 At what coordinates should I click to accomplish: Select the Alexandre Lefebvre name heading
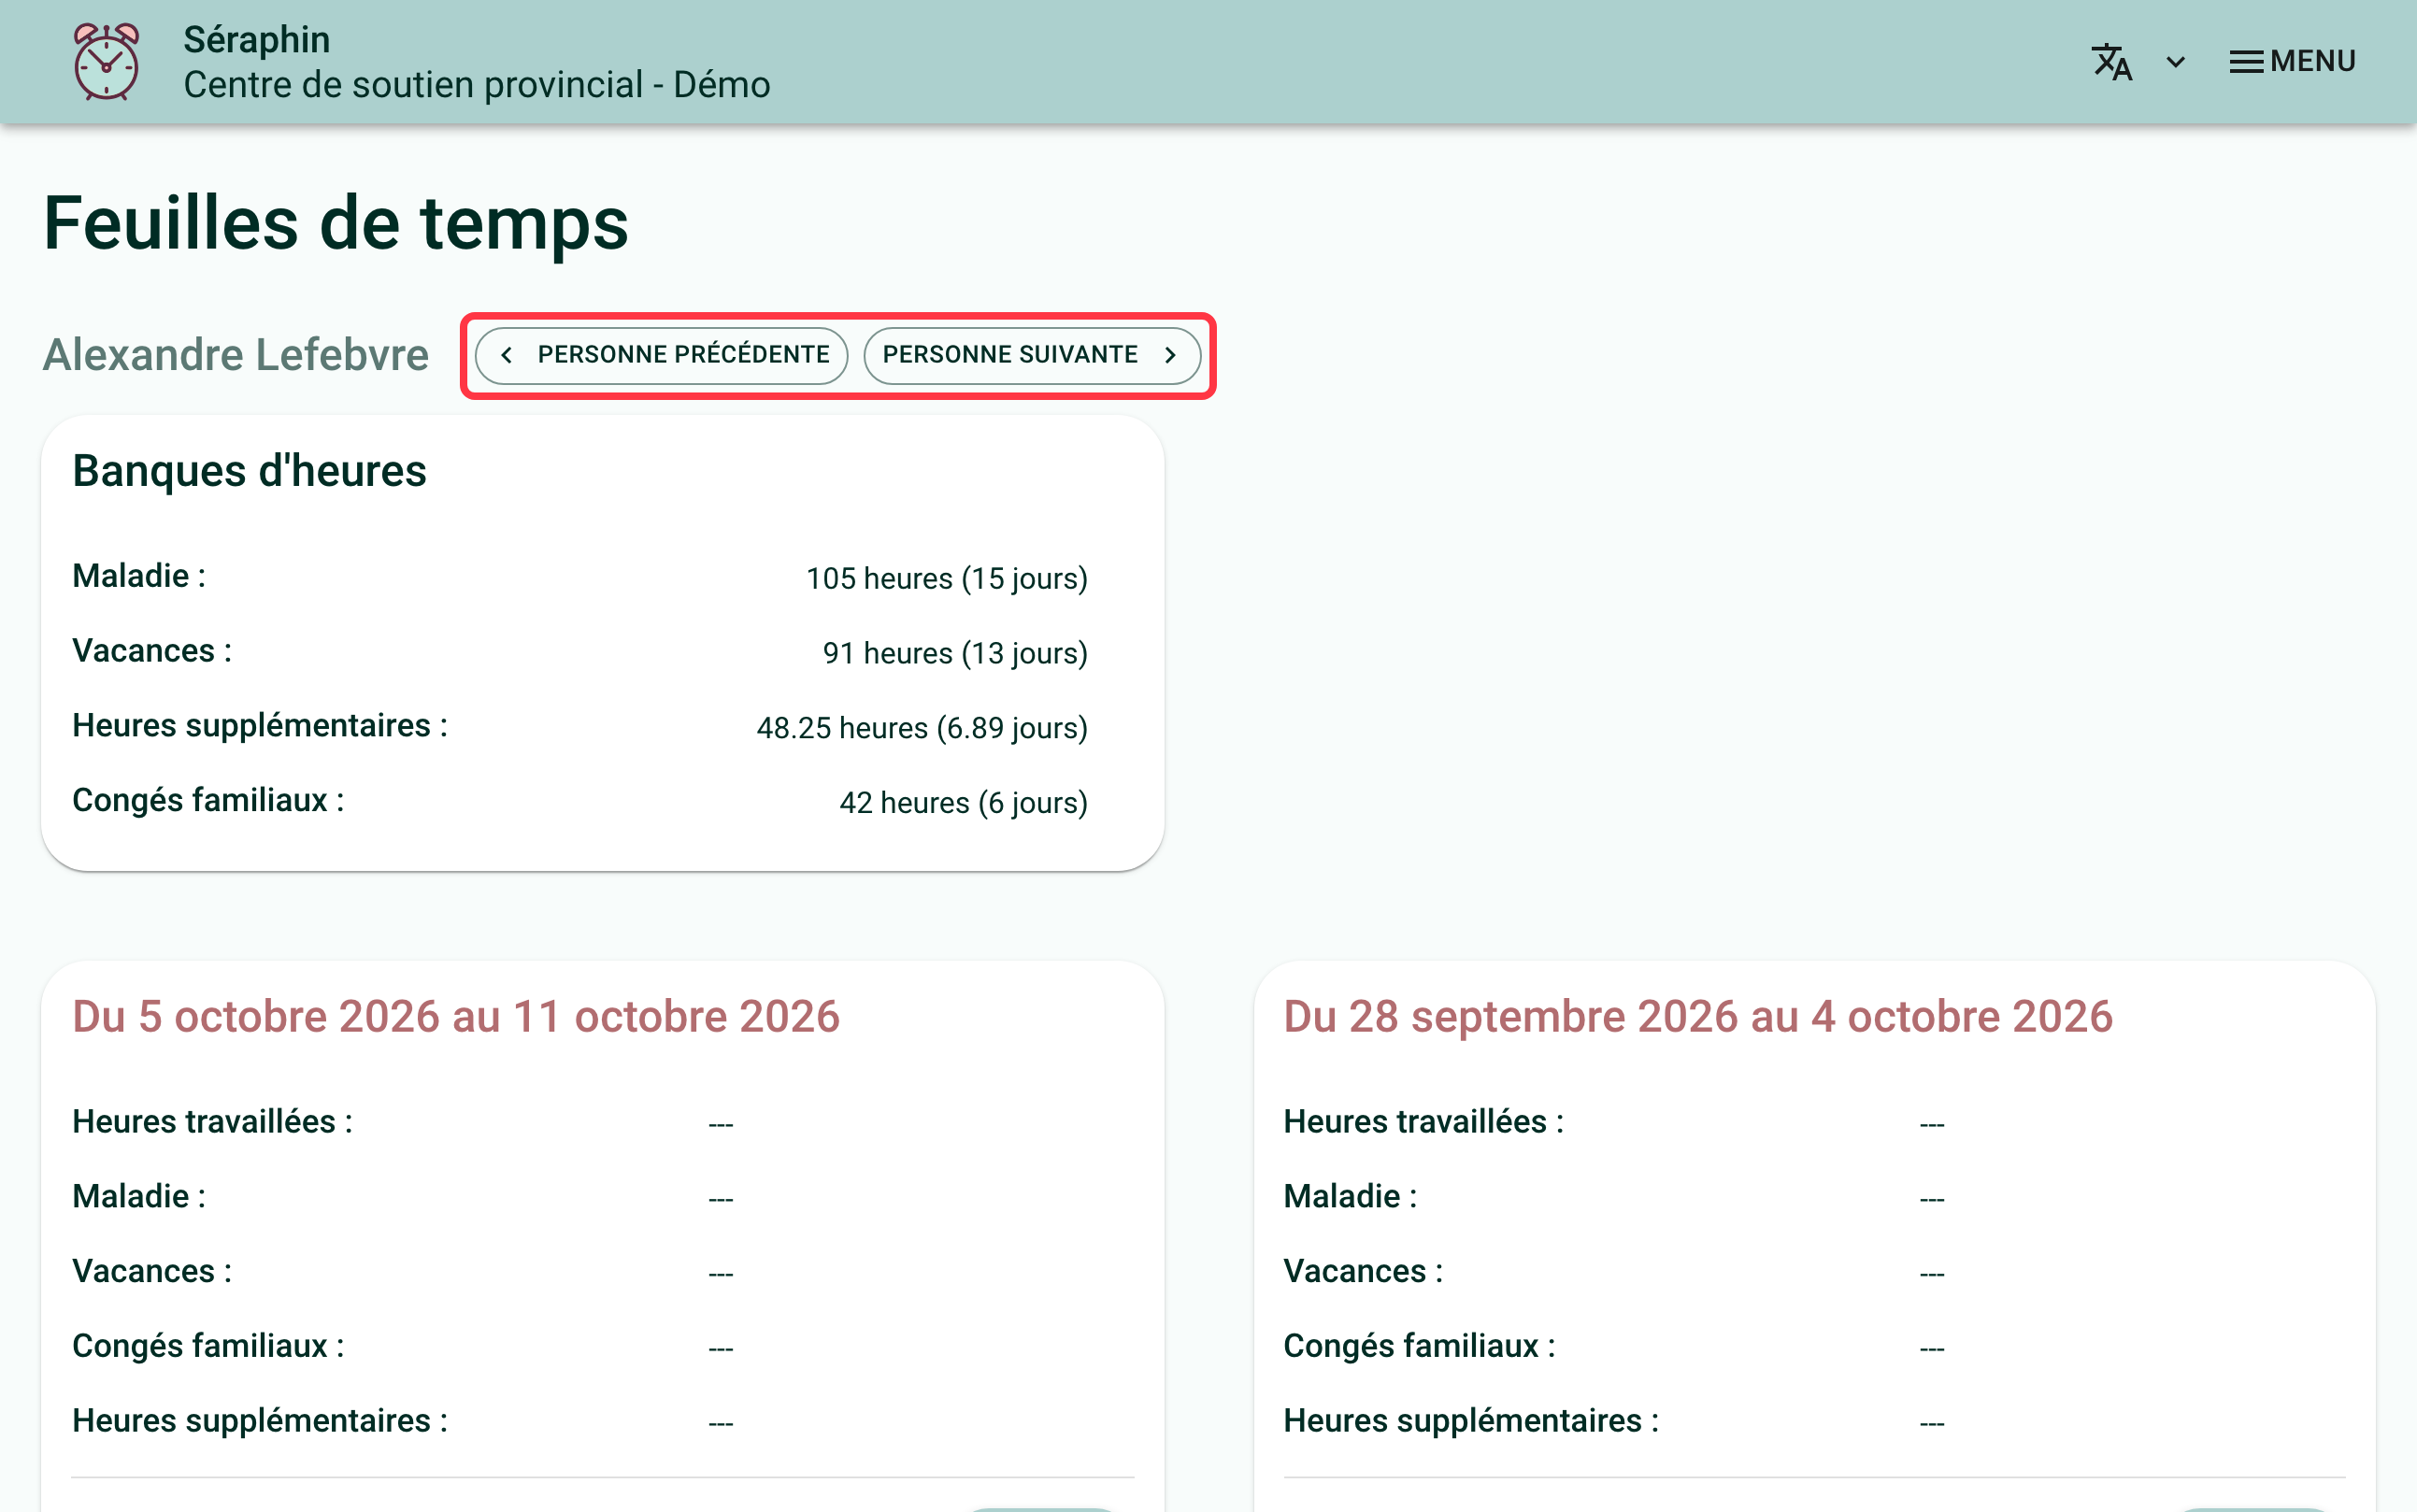(235, 354)
